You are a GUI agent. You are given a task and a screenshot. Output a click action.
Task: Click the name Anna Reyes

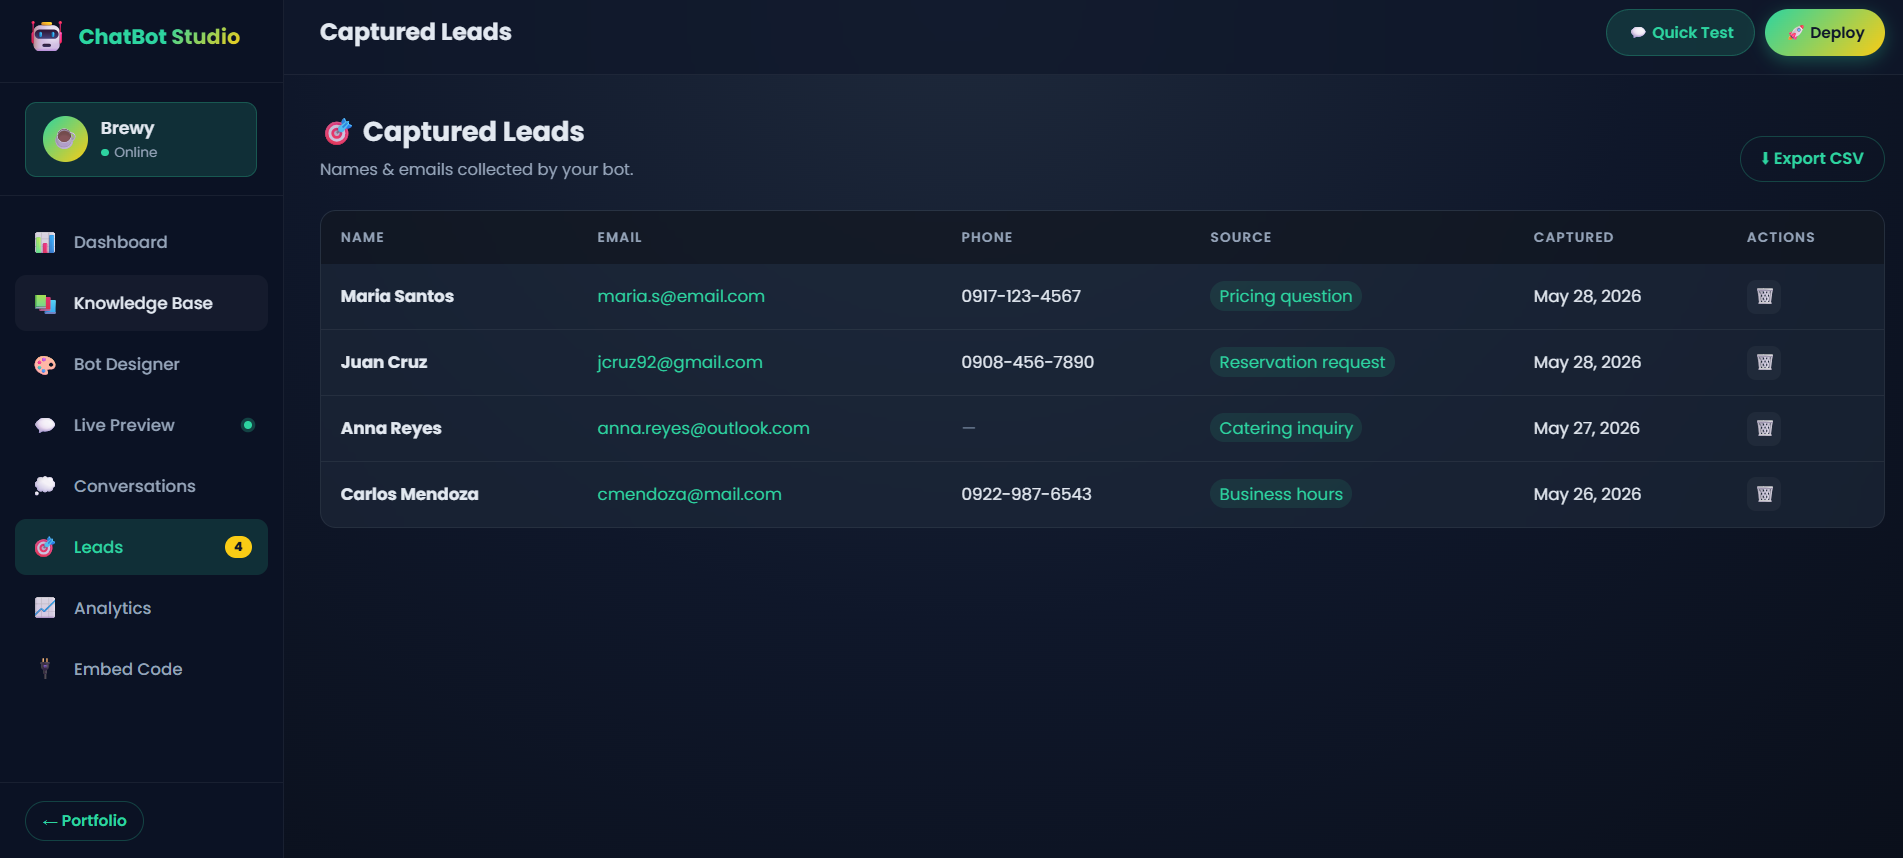pos(391,428)
